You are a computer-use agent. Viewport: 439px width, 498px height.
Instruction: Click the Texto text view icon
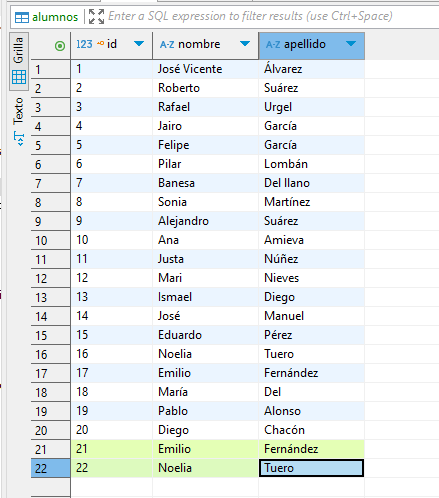tap(19, 139)
